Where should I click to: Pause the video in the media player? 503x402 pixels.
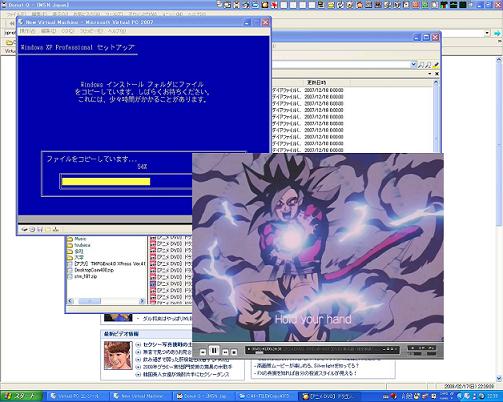pos(214,351)
